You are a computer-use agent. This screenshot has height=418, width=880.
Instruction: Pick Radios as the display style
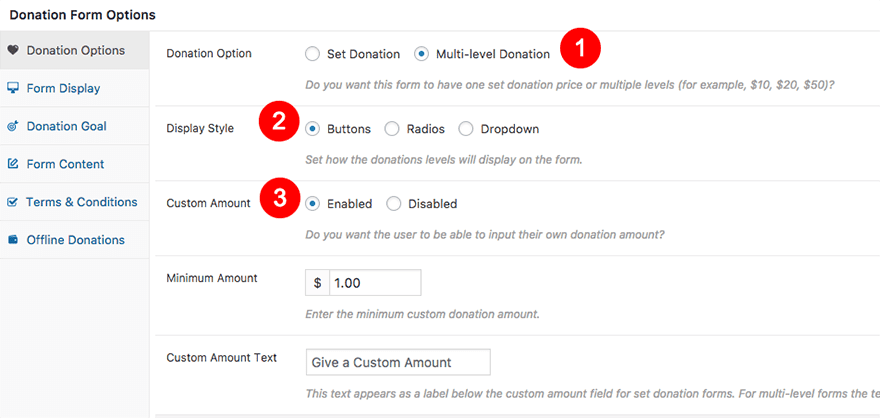(x=392, y=129)
